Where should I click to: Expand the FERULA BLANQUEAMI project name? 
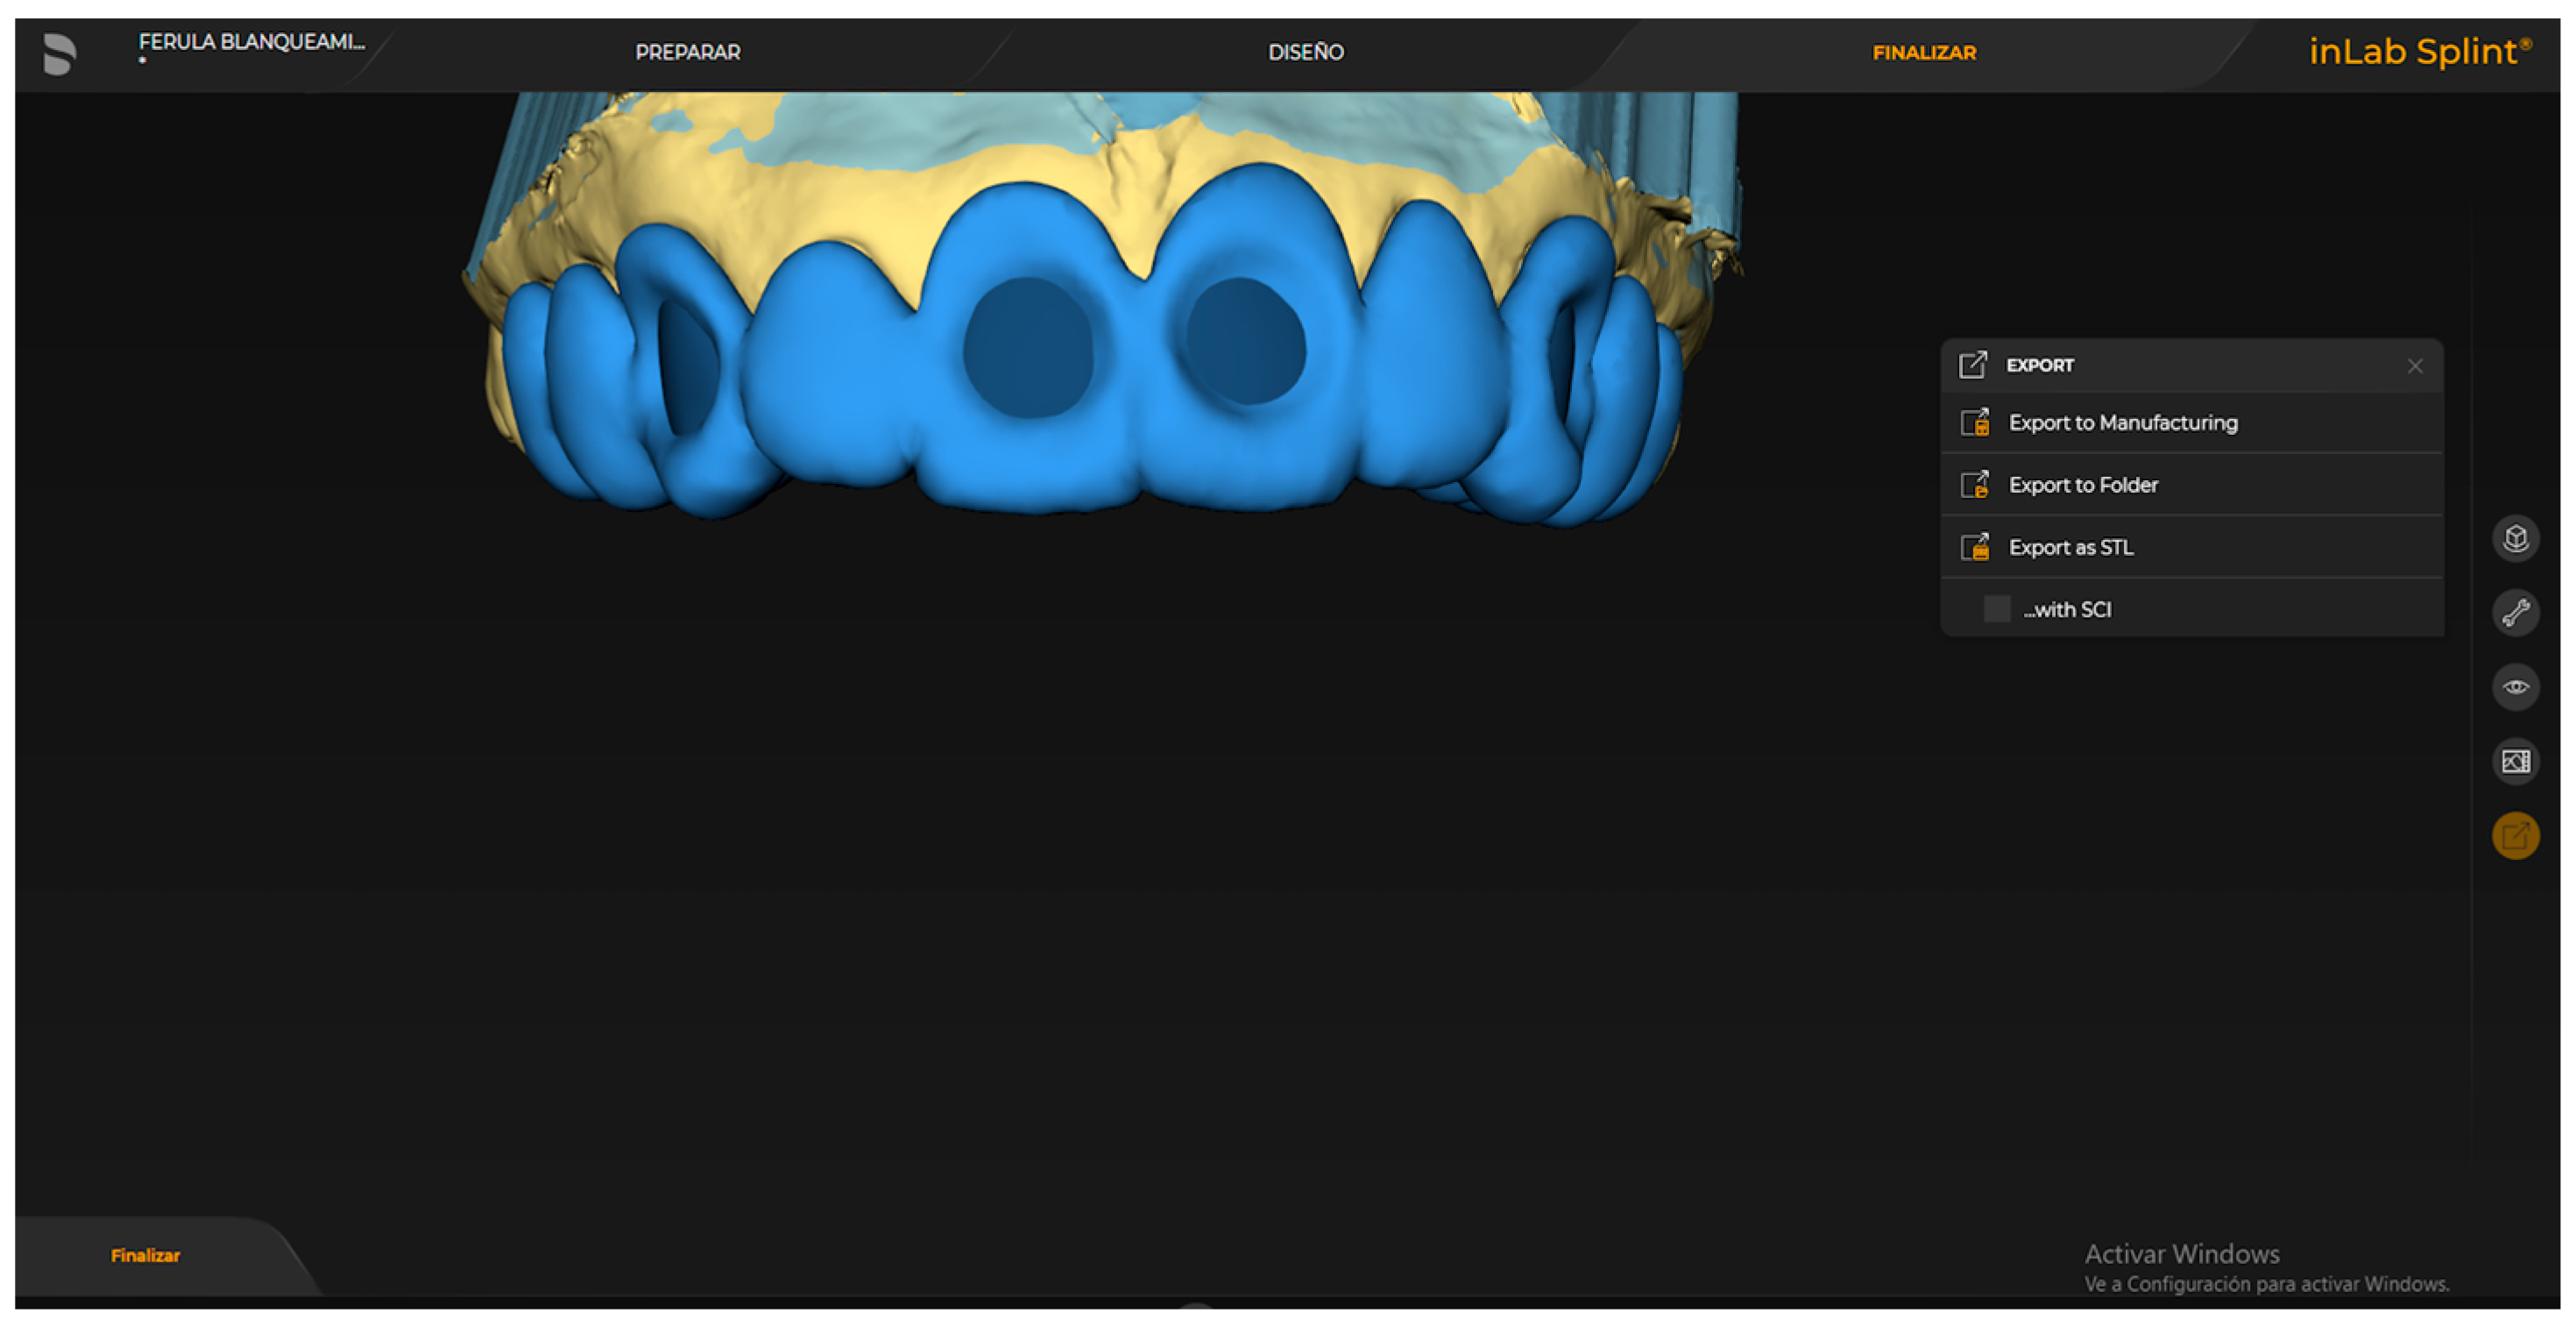(252, 42)
